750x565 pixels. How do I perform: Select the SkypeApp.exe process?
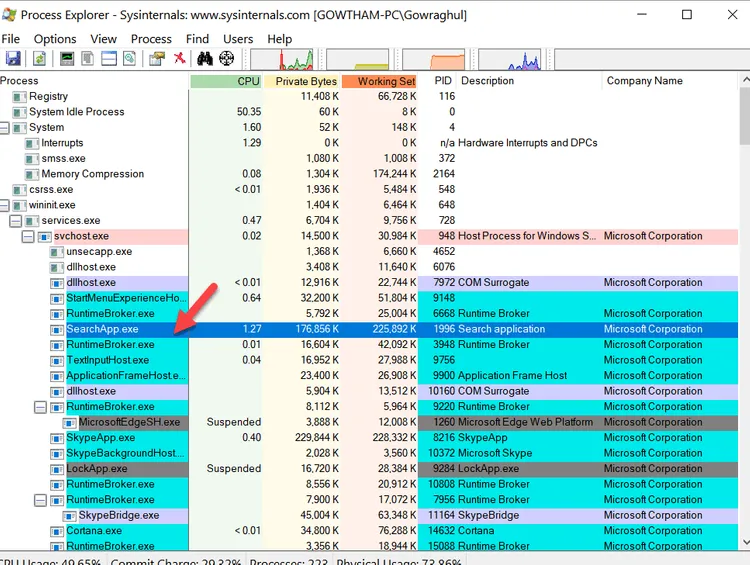[x=369, y=438]
